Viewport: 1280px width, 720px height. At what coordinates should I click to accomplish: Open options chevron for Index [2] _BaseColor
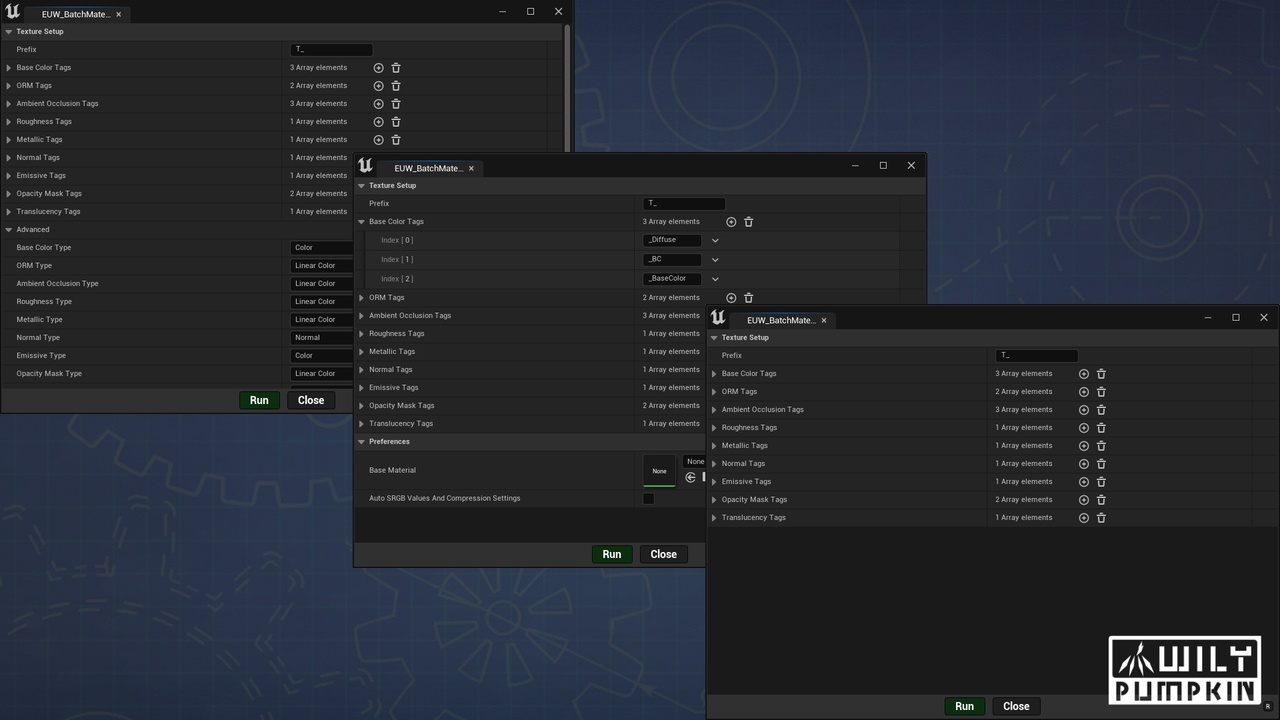point(715,279)
